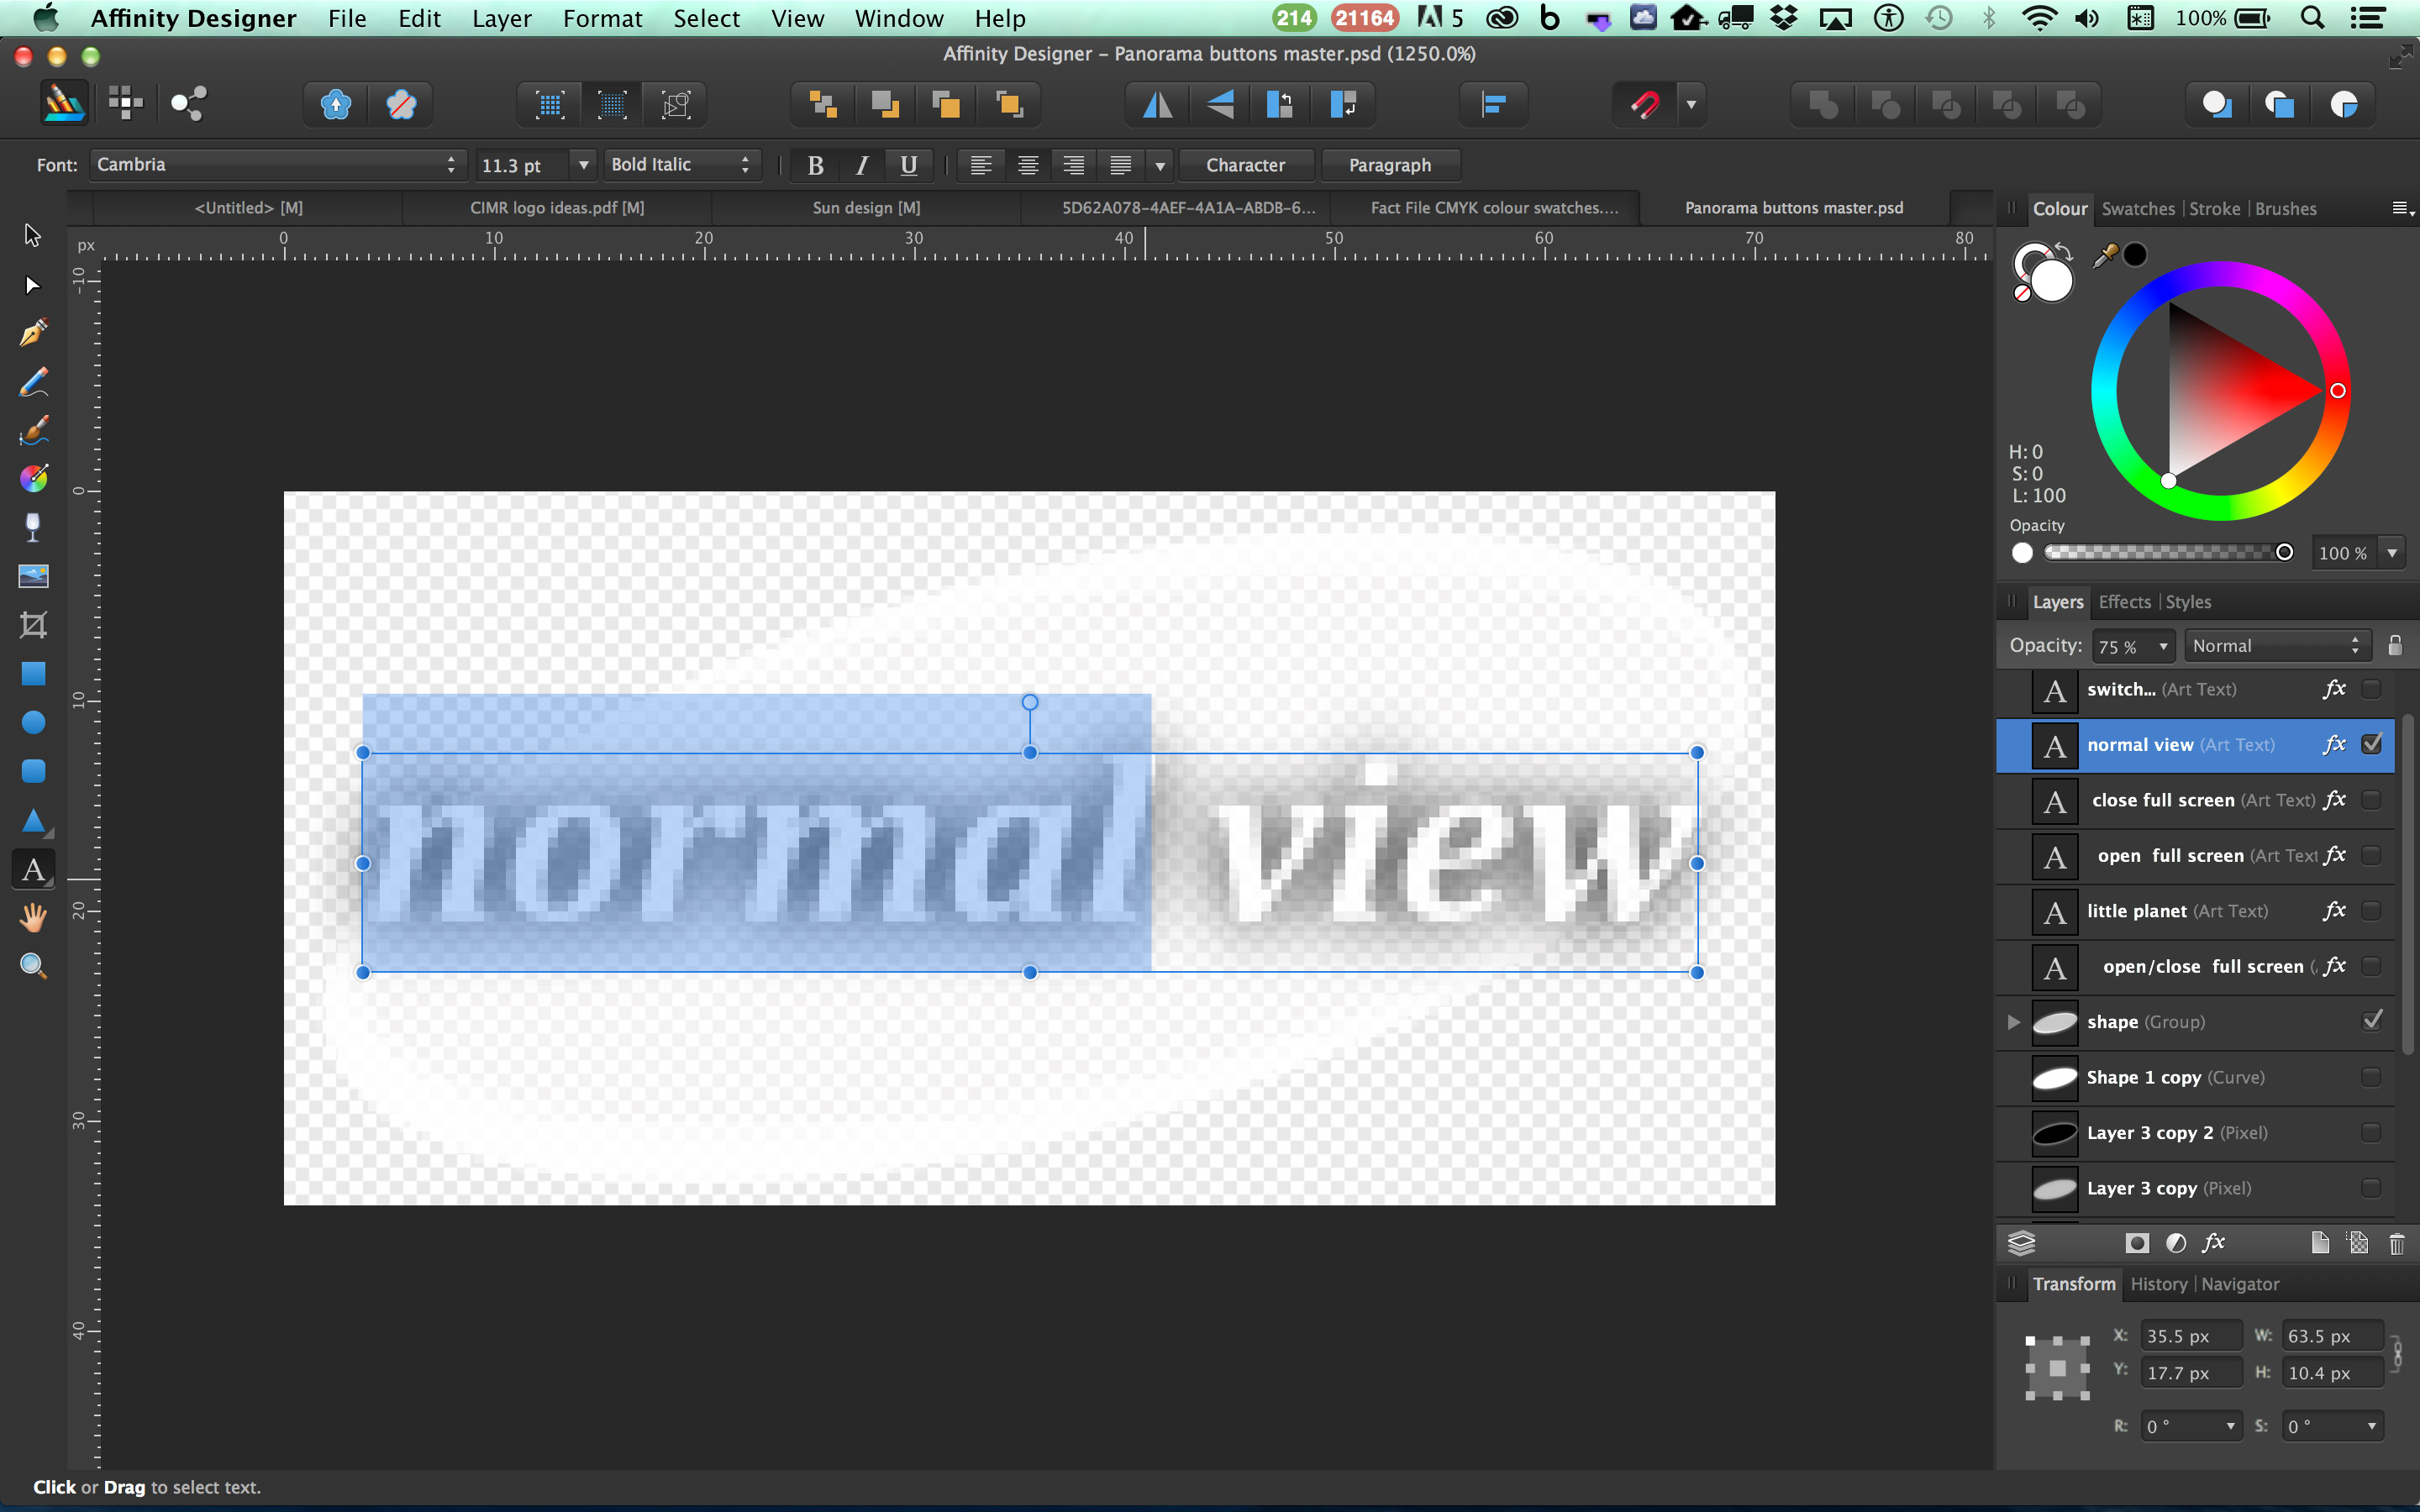Select the Crop tool
2420x1512 pixels.
[x=33, y=625]
